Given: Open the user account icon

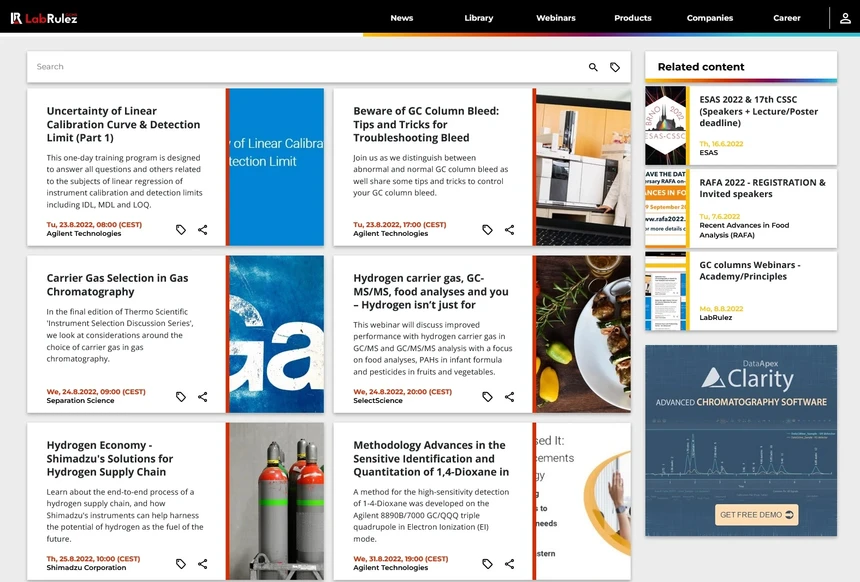Looking at the screenshot, I should tap(845, 18).
